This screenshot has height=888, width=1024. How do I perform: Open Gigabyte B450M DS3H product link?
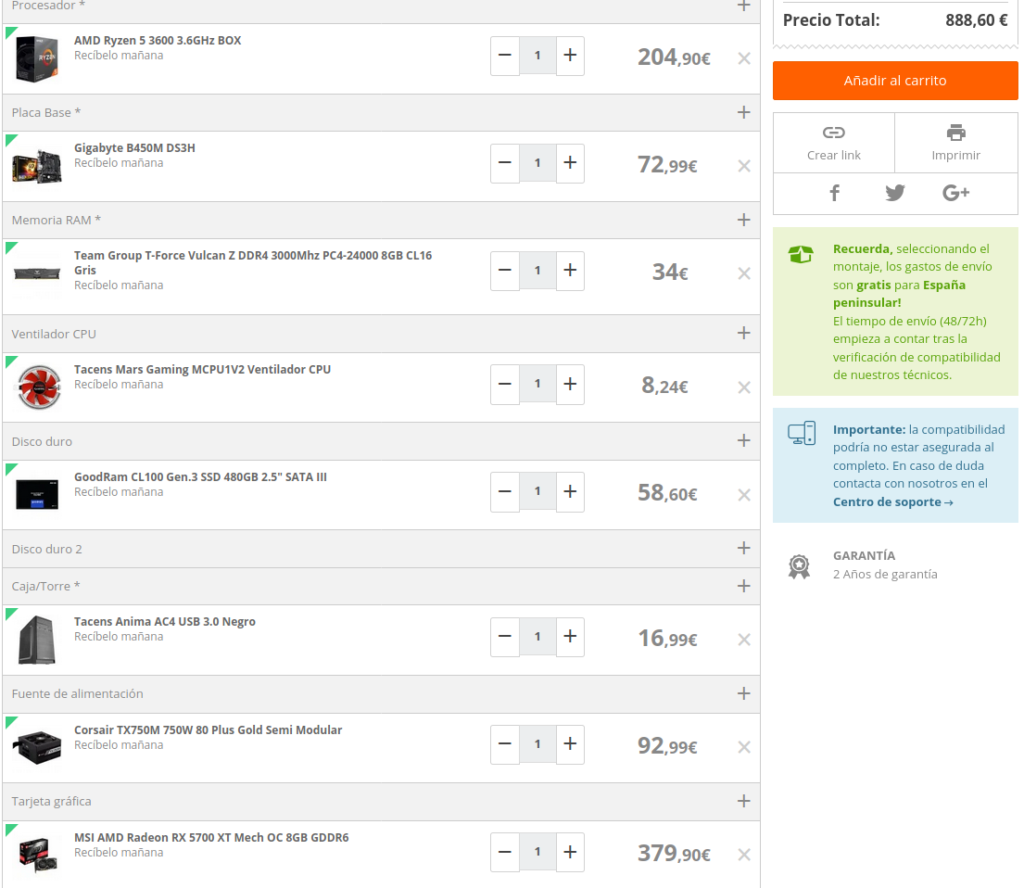point(135,148)
